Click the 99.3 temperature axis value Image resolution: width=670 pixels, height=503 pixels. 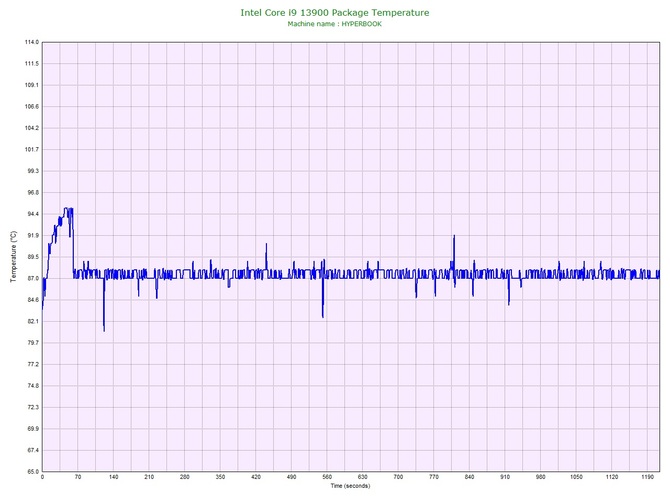pyautogui.click(x=32, y=171)
